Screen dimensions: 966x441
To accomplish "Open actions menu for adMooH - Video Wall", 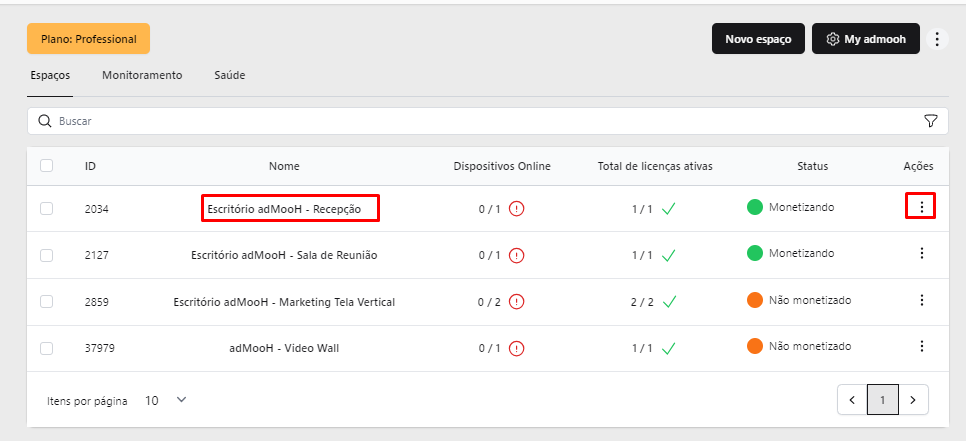I will 922,346.
